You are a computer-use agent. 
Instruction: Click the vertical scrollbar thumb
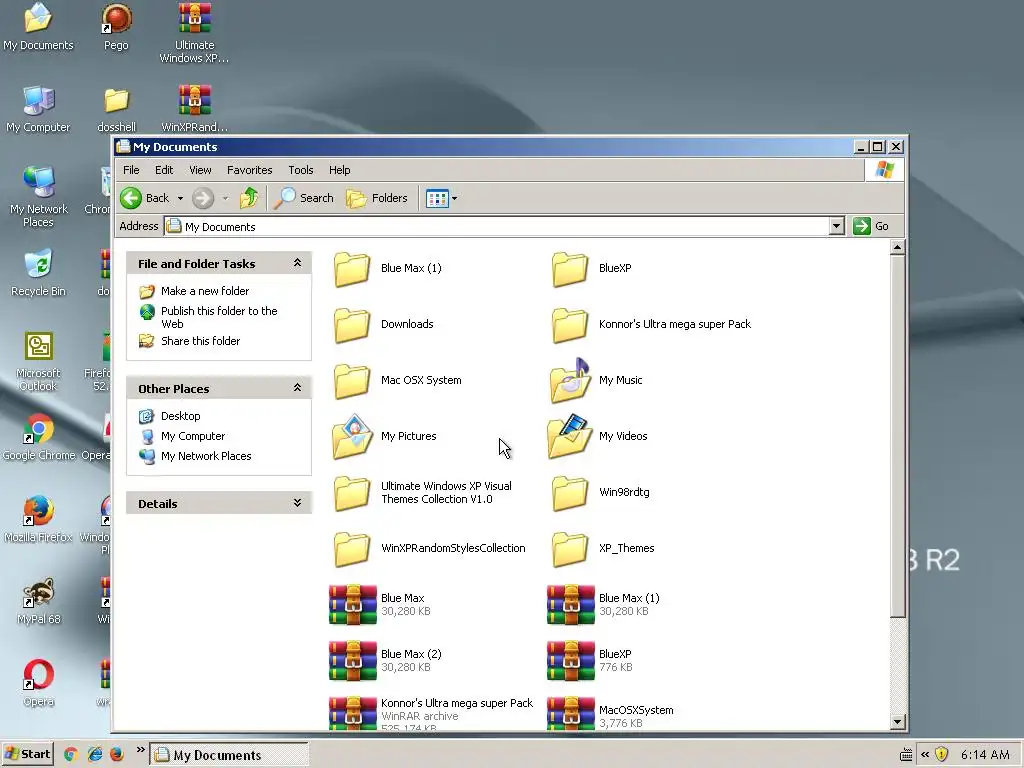(897, 436)
